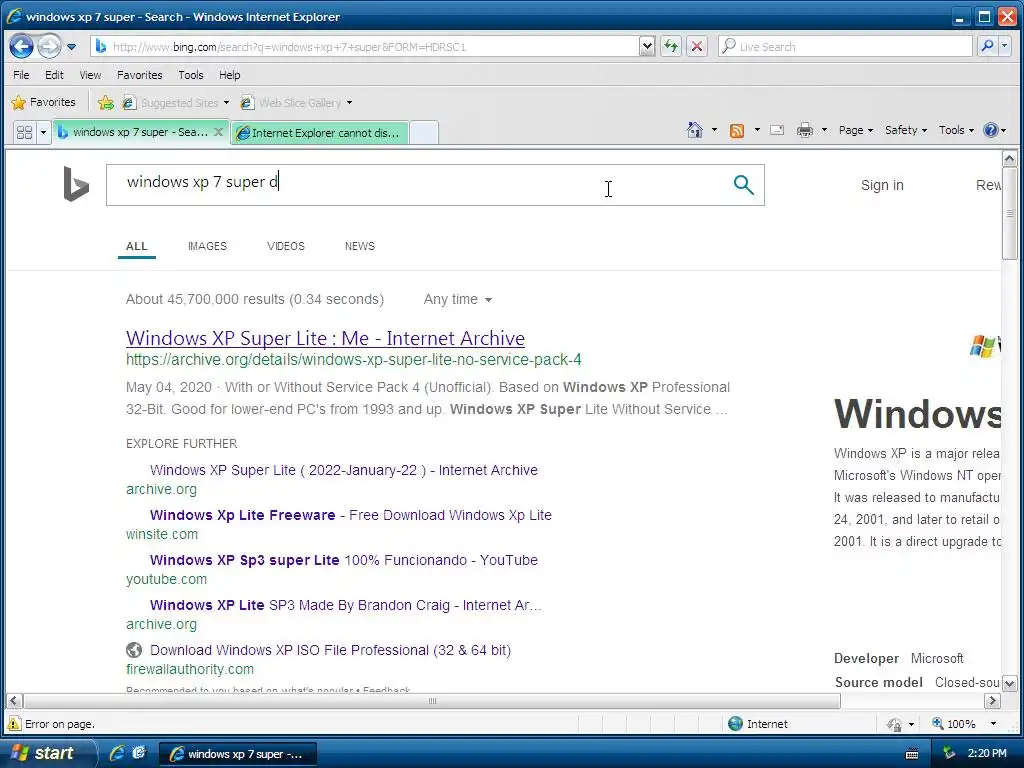Expand Web Slice Gallery dropdown arrow

coord(349,103)
